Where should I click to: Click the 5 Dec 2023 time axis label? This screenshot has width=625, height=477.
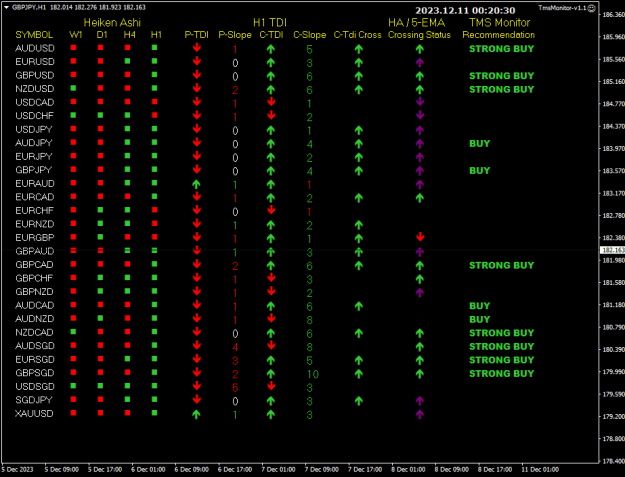click(x=18, y=469)
